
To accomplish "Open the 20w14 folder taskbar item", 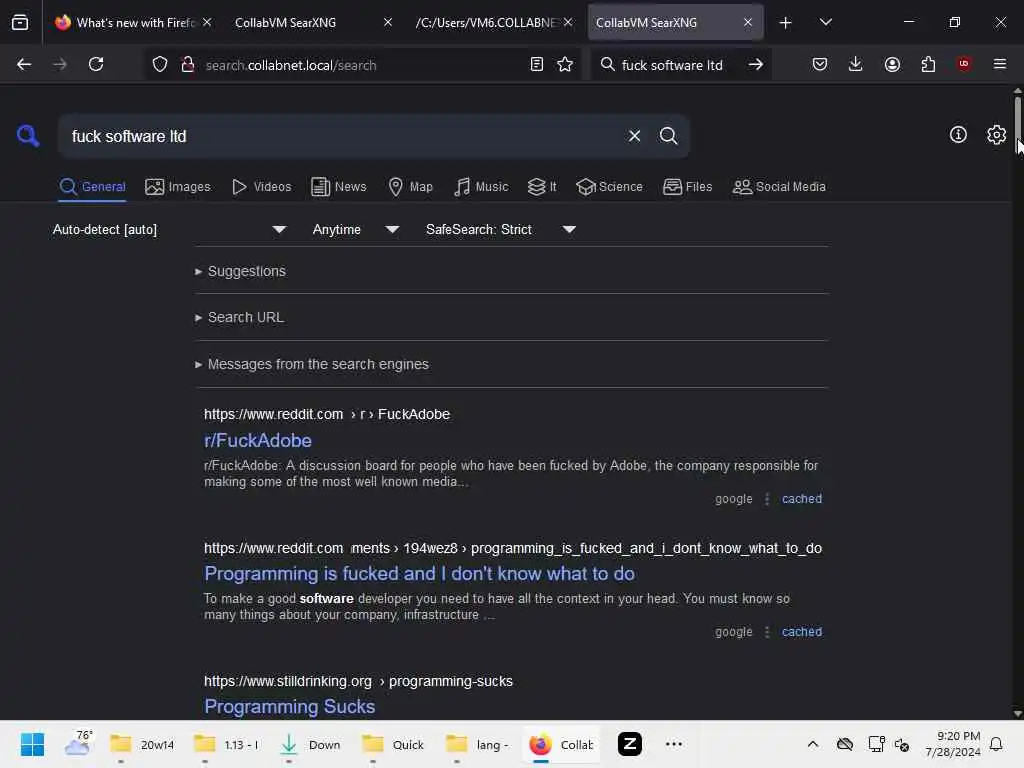I will tap(142, 744).
